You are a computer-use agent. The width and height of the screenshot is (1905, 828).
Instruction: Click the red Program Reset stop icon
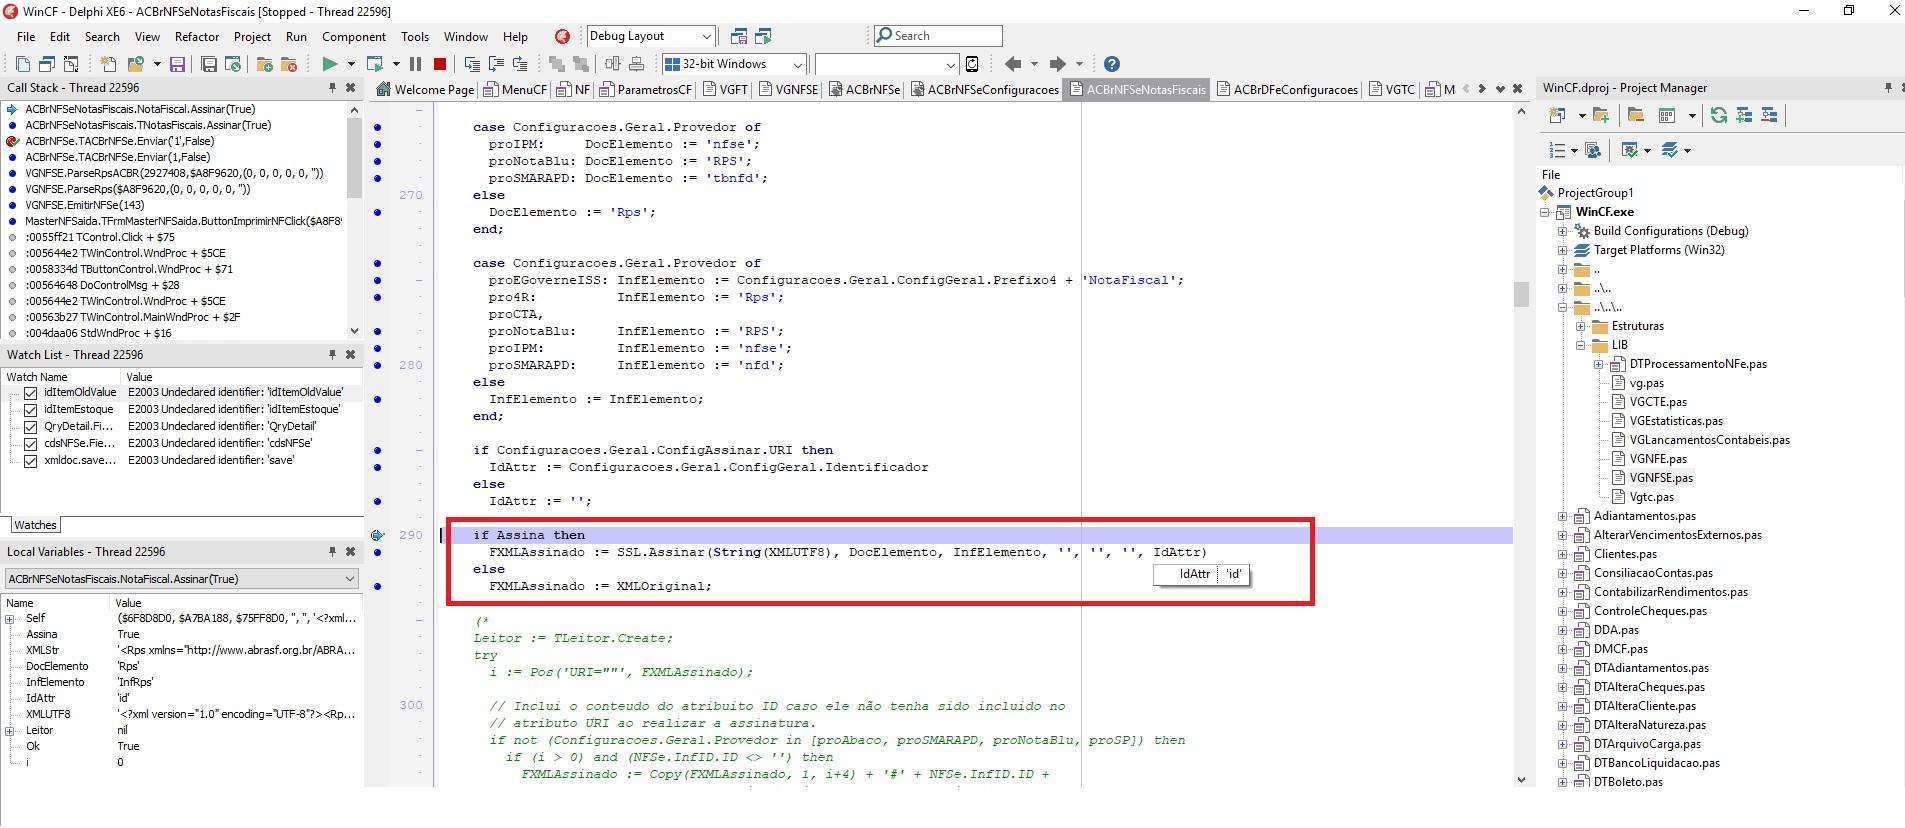coord(439,64)
